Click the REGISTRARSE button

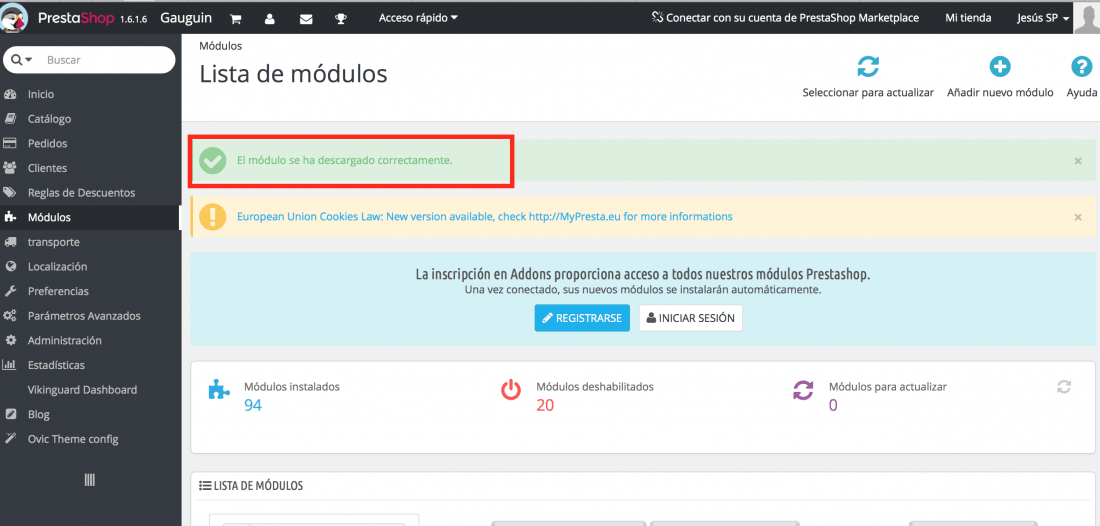point(582,318)
